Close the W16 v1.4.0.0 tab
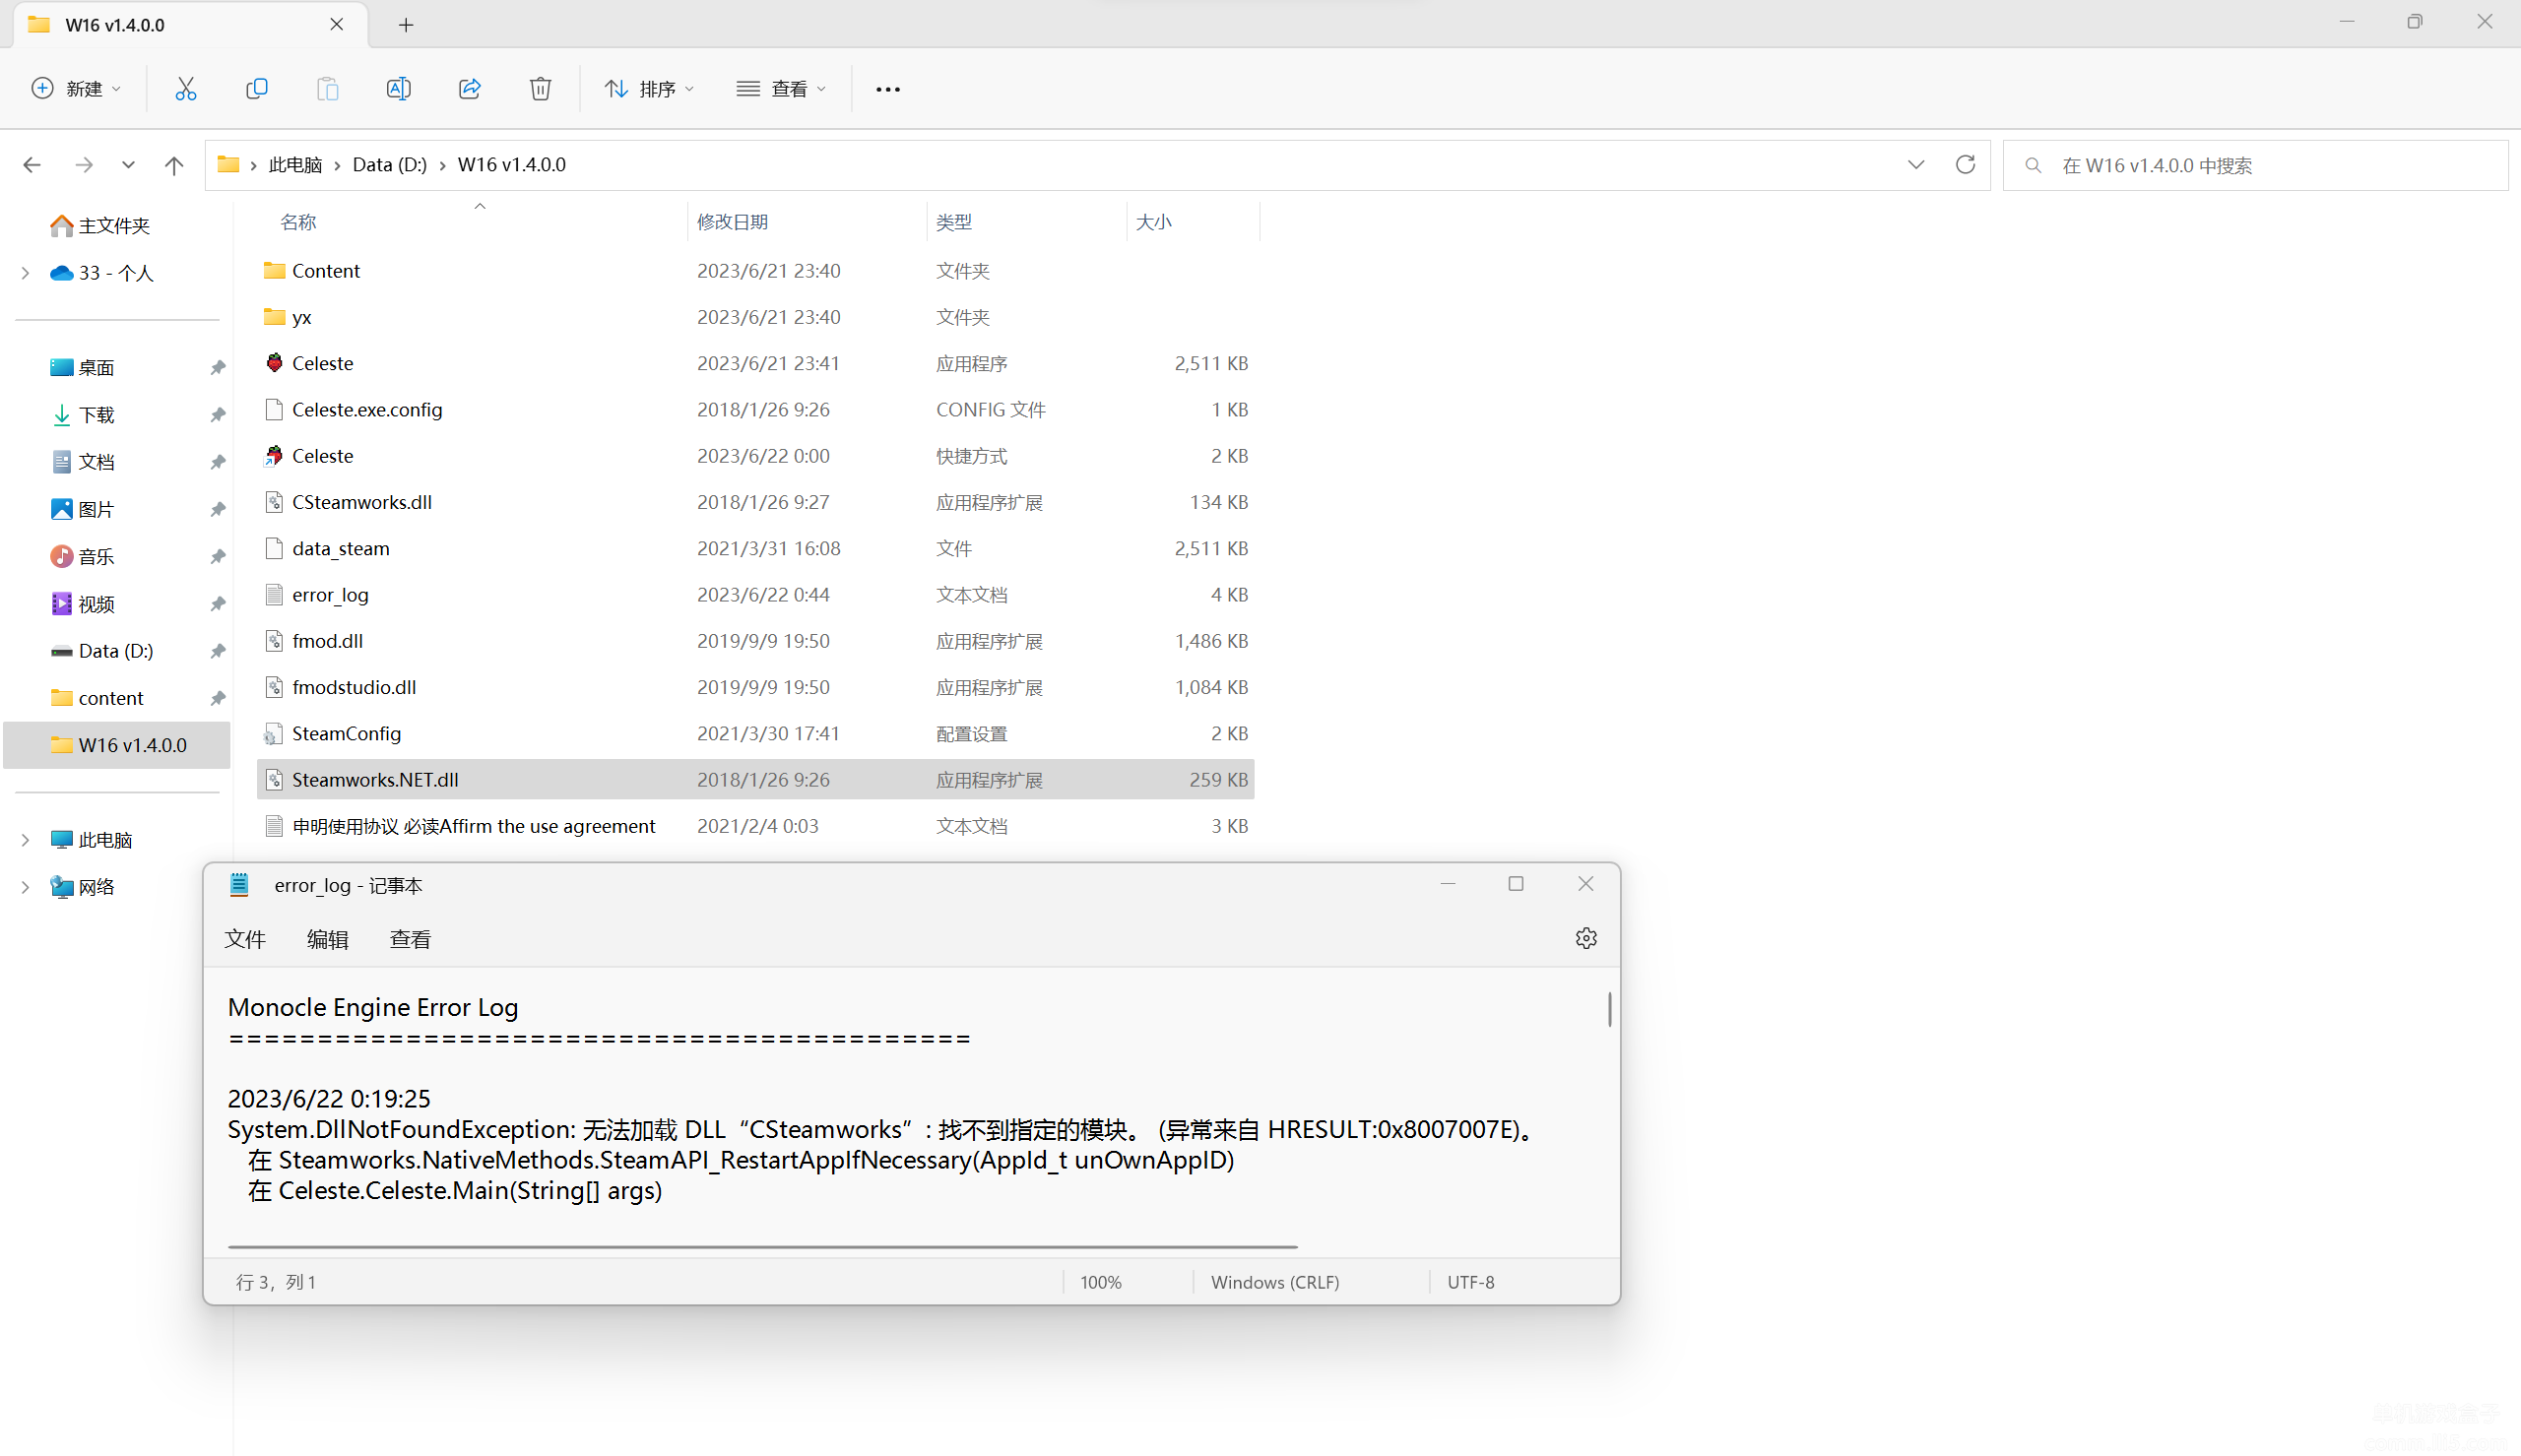This screenshot has width=2521, height=1456. coord(337,24)
